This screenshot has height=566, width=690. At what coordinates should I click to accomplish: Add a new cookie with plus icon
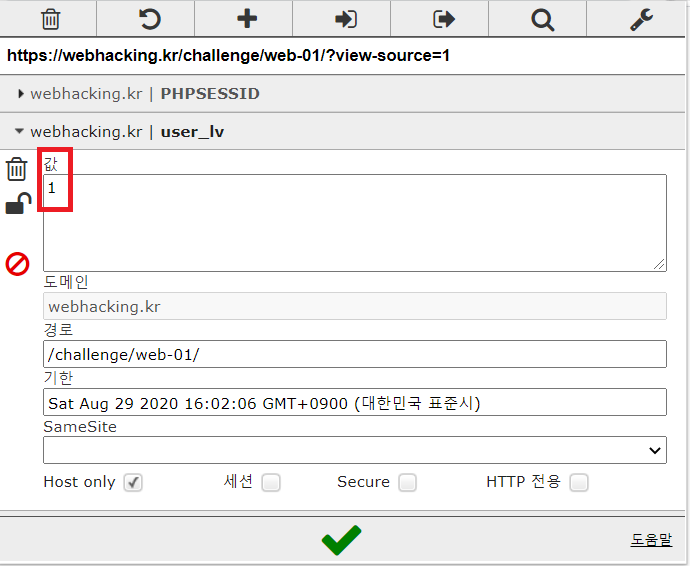click(x=247, y=19)
